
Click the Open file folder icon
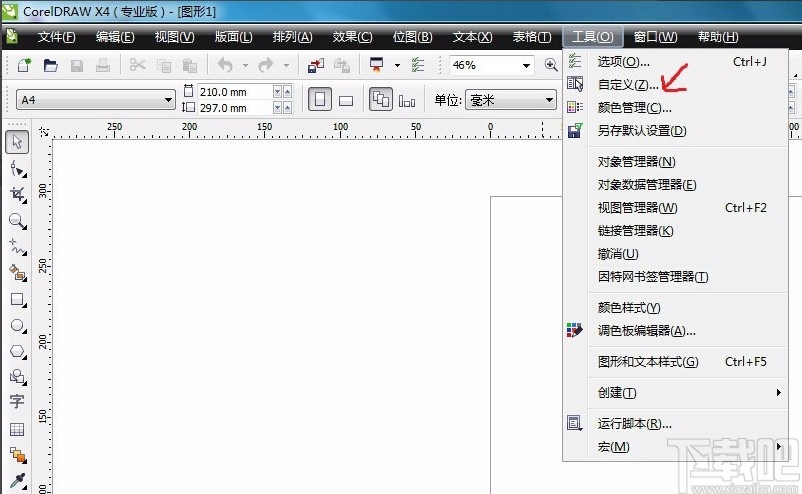(x=50, y=65)
